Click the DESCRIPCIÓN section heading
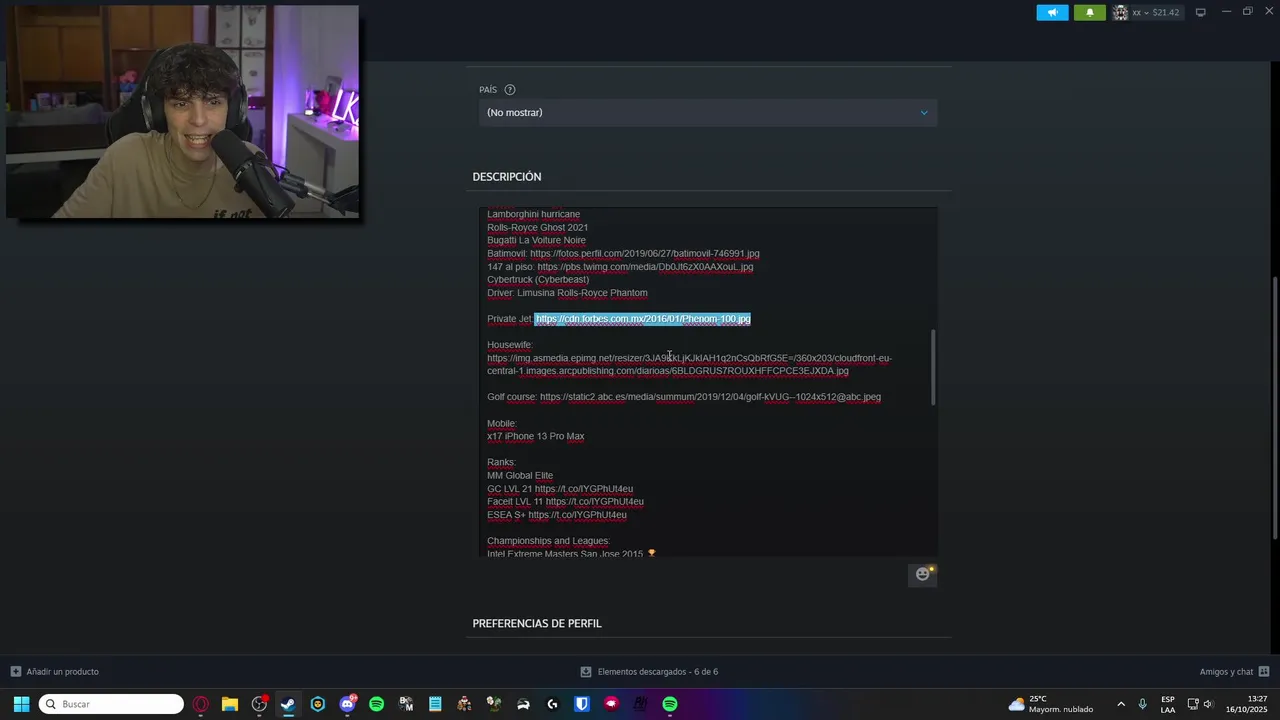Viewport: 1280px width, 720px height. tap(507, 177)
